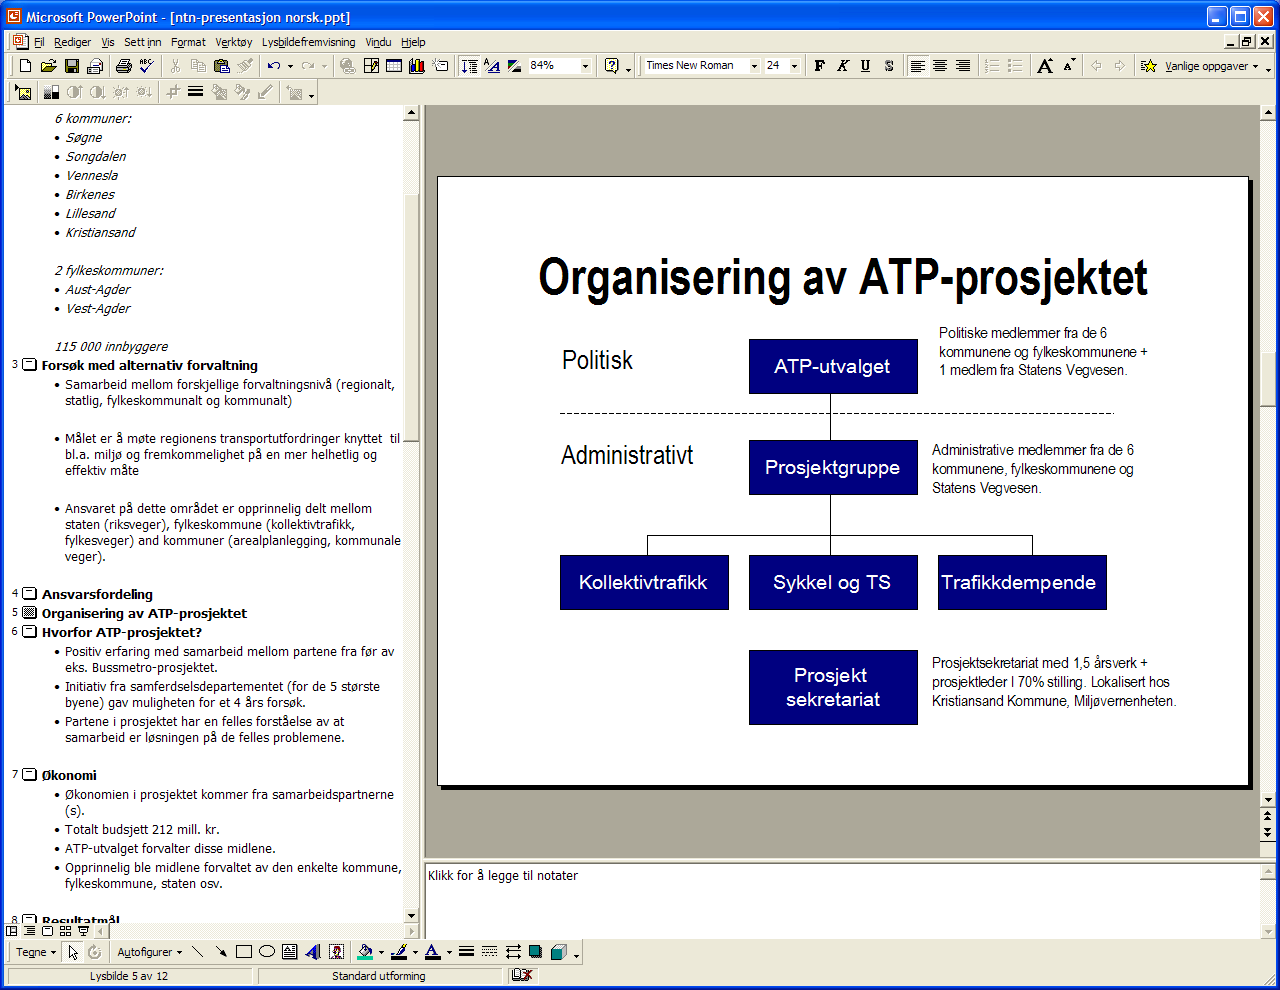This screenshot has width=1280, height=990.
Task: Toggle Show Formatting in outline
Action: [492, 66]
